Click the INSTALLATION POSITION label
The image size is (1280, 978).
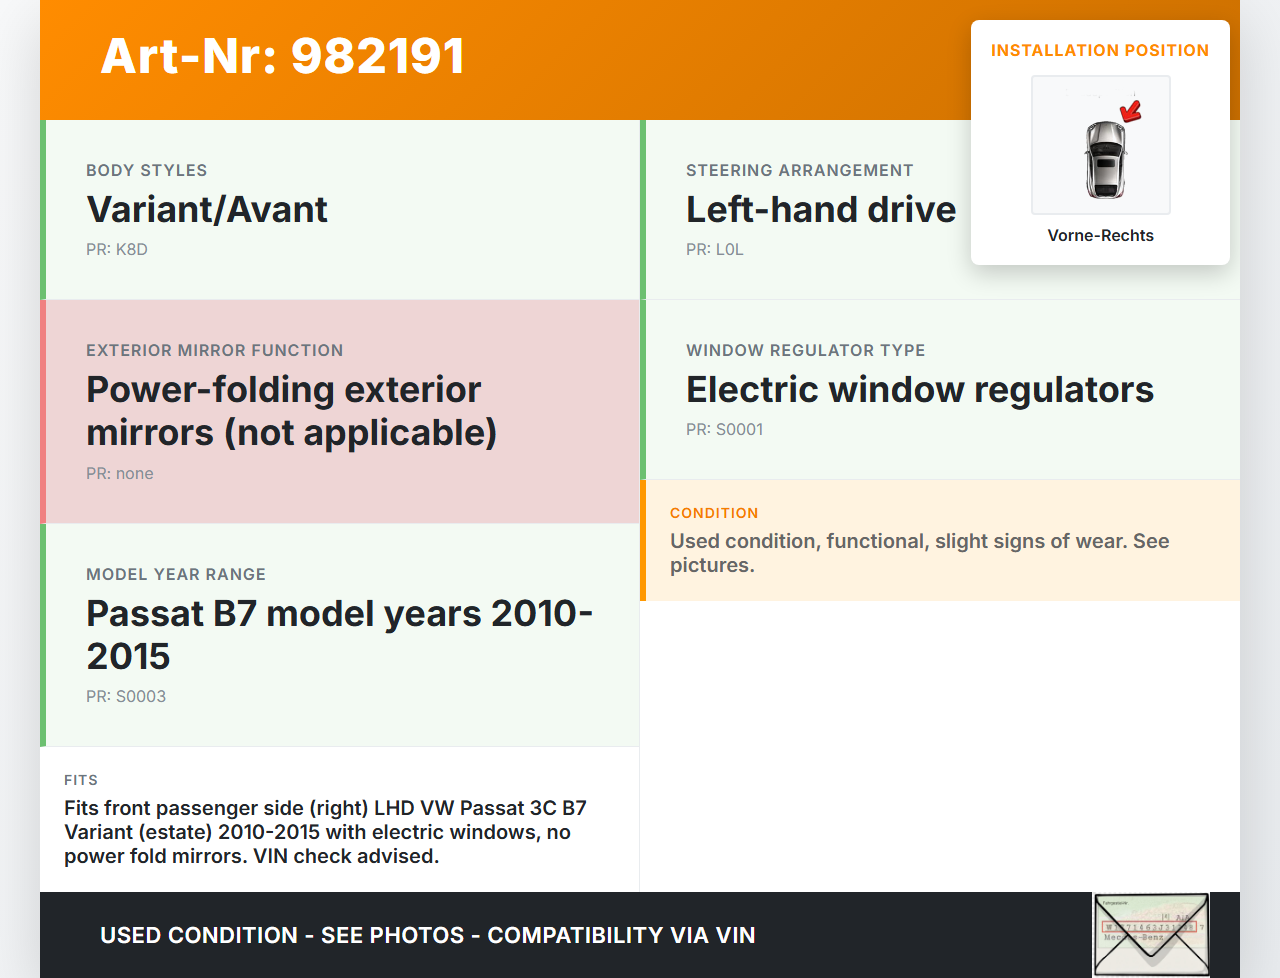[1100, 50]
